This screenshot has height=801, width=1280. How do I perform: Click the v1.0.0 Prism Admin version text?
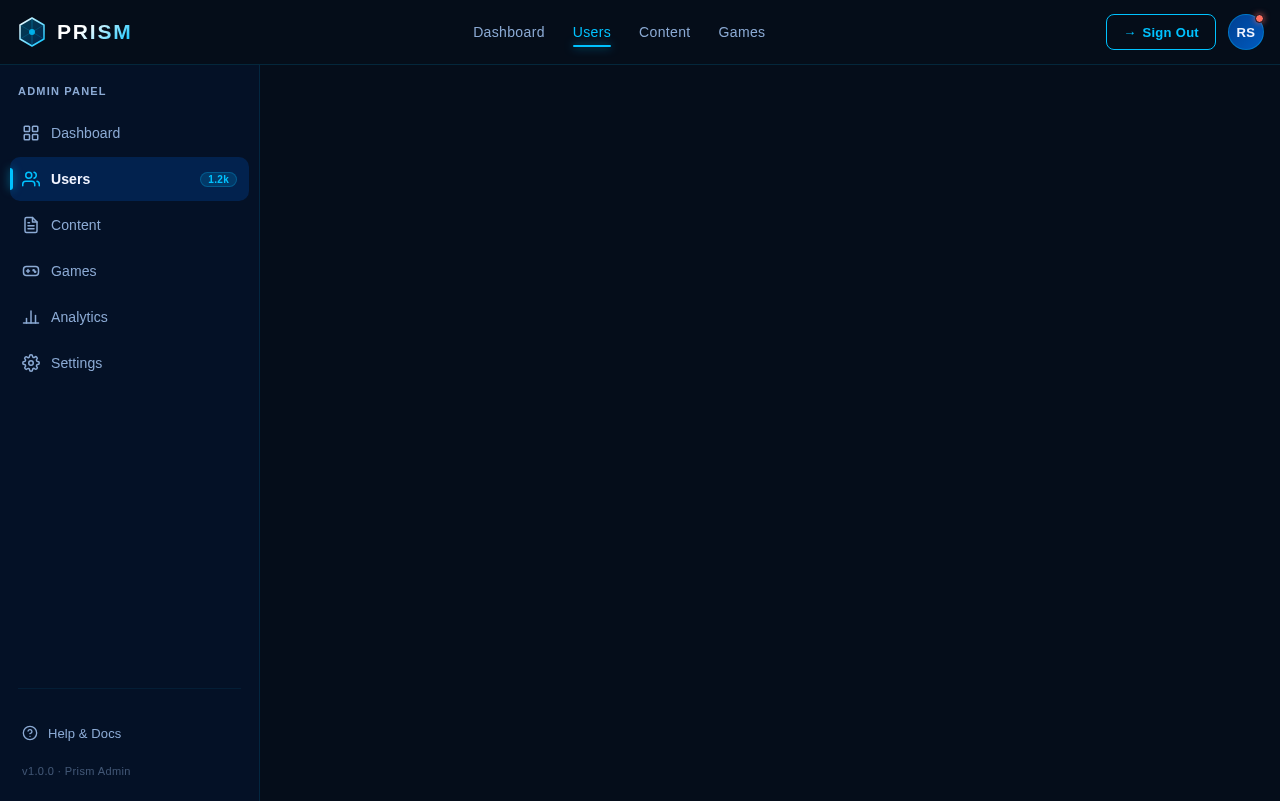pyautogui.click(x=76, y=771)
